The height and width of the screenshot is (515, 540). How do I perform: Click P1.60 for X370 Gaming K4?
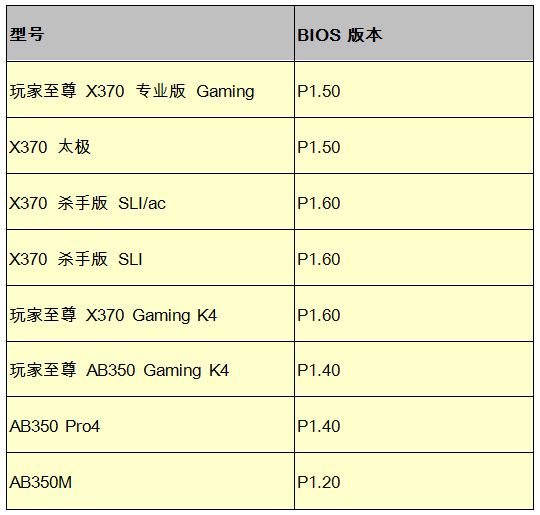(319, 315)
